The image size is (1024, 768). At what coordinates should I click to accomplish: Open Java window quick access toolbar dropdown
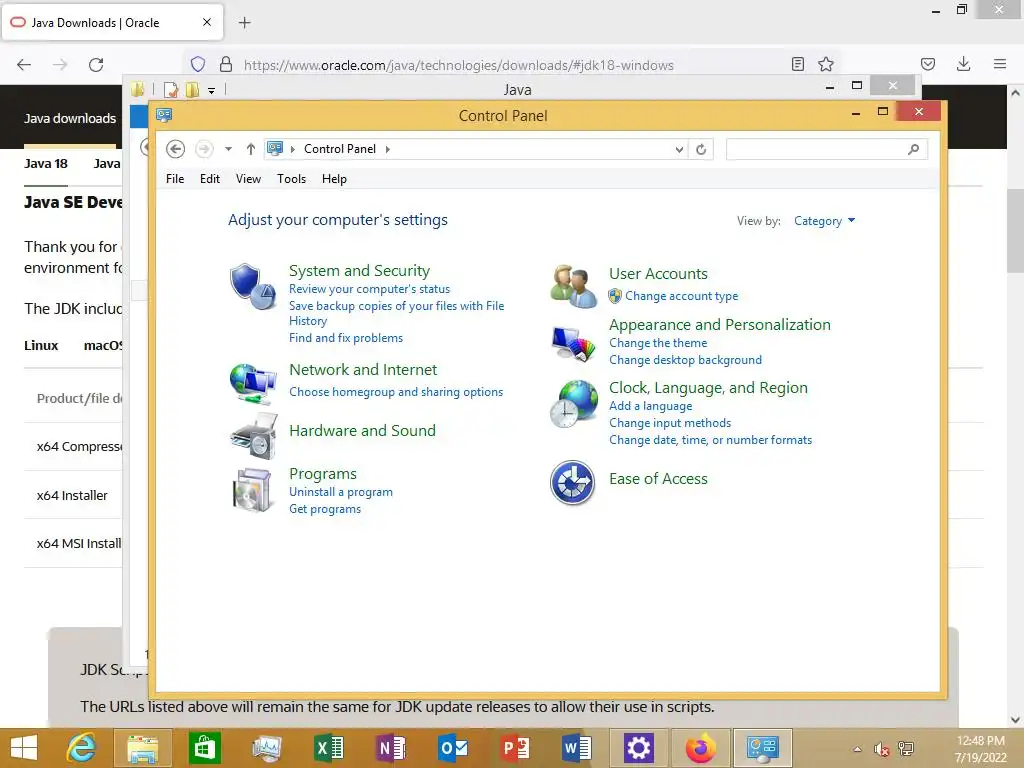tap(212, 90)
